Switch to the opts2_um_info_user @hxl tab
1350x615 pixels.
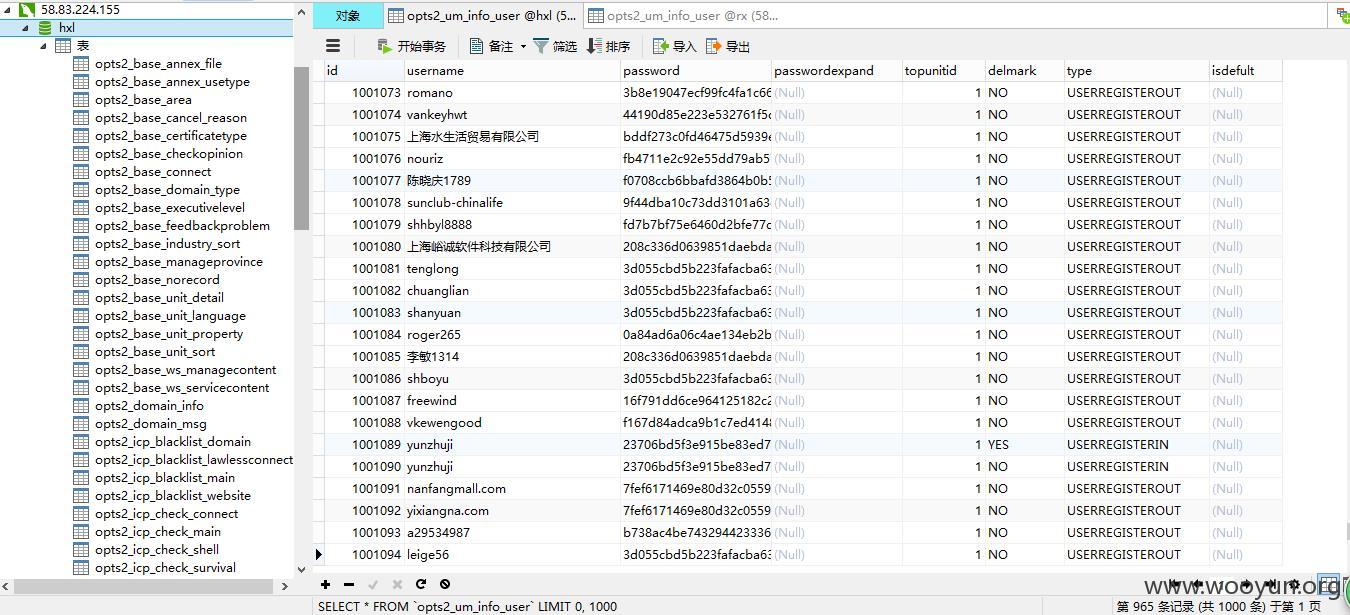pos(483,15)
